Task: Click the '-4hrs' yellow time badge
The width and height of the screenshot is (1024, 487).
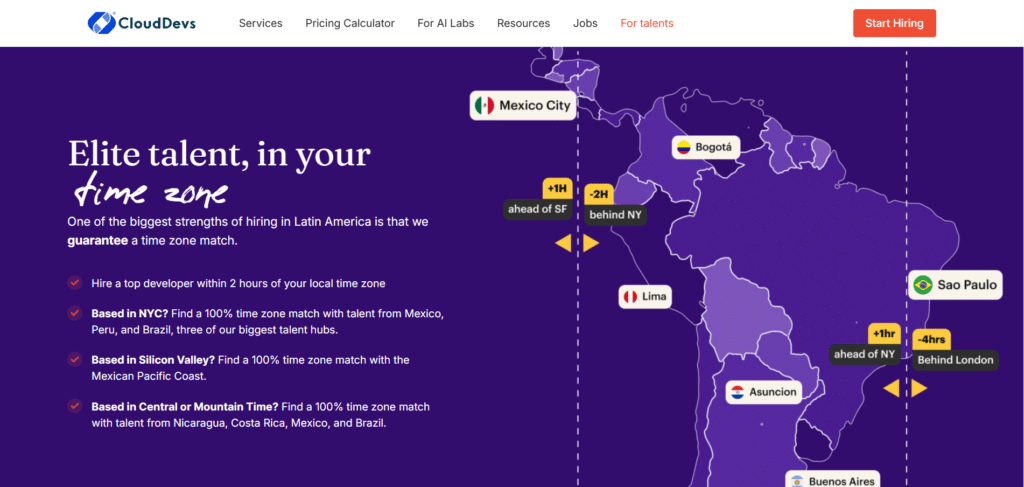Action: point(932,338)
